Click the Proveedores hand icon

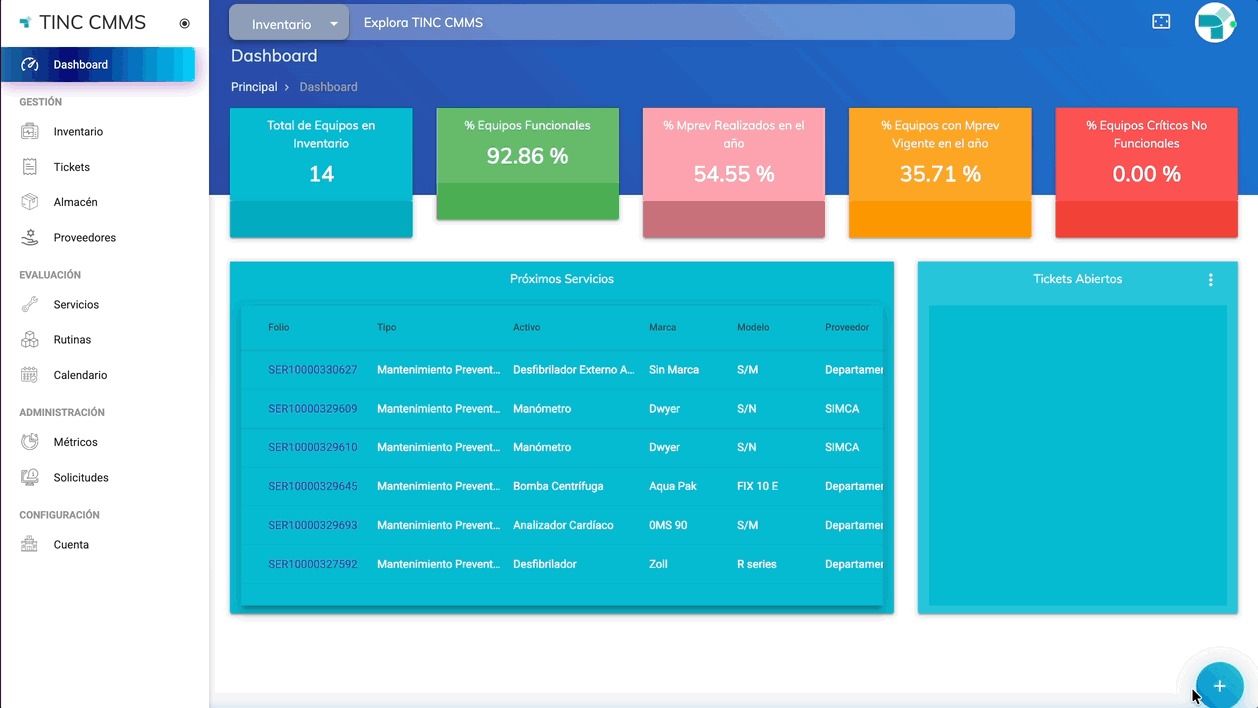coord(30,238)
